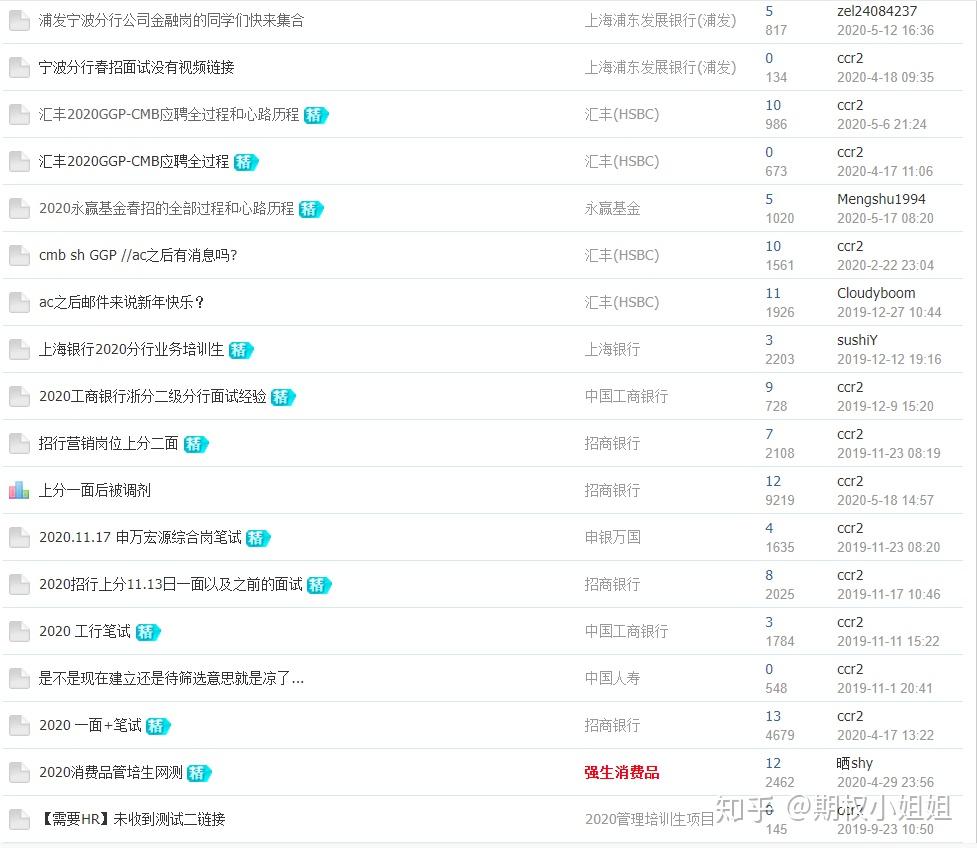Open thread ac之后邮件来说新年快乐?

[122, 302]
